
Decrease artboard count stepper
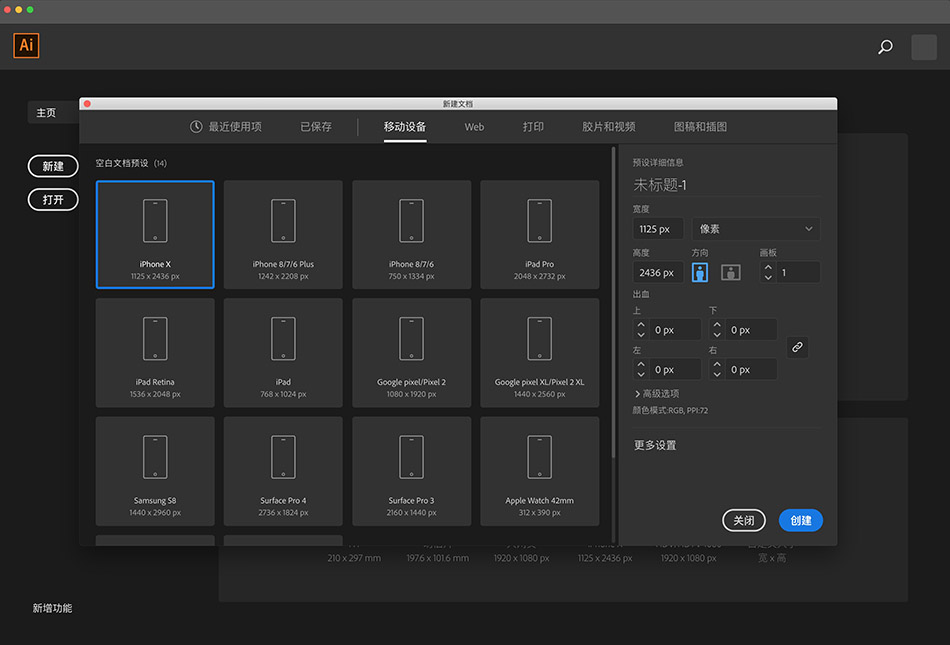tap(768, 277)
